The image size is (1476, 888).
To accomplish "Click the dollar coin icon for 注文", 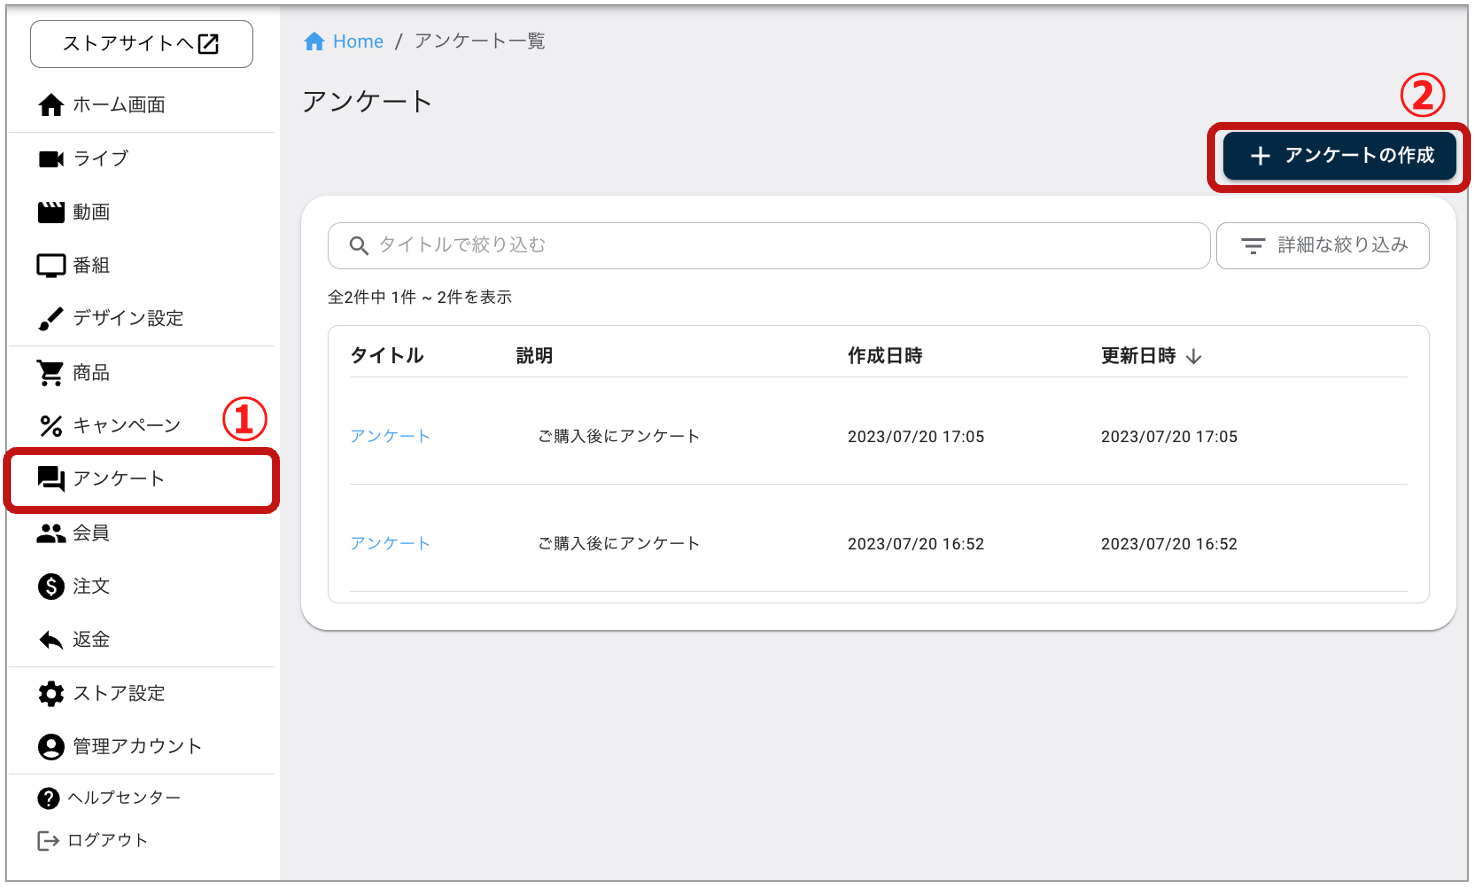I will 51,586.
